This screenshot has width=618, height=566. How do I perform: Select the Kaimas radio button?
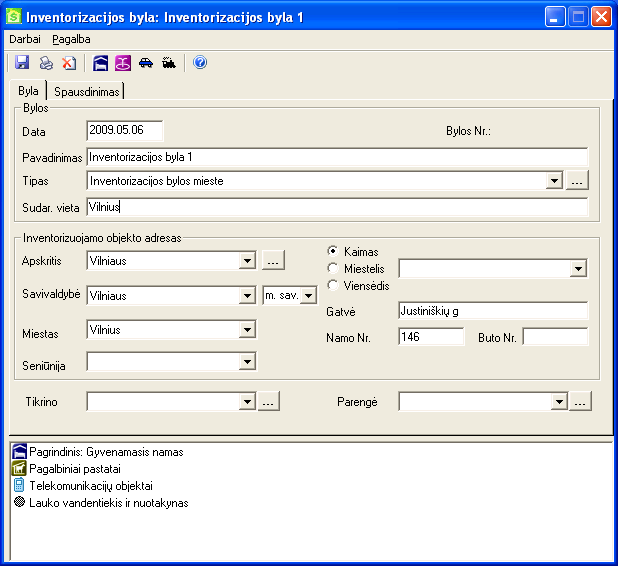click(x=333, y=251)
